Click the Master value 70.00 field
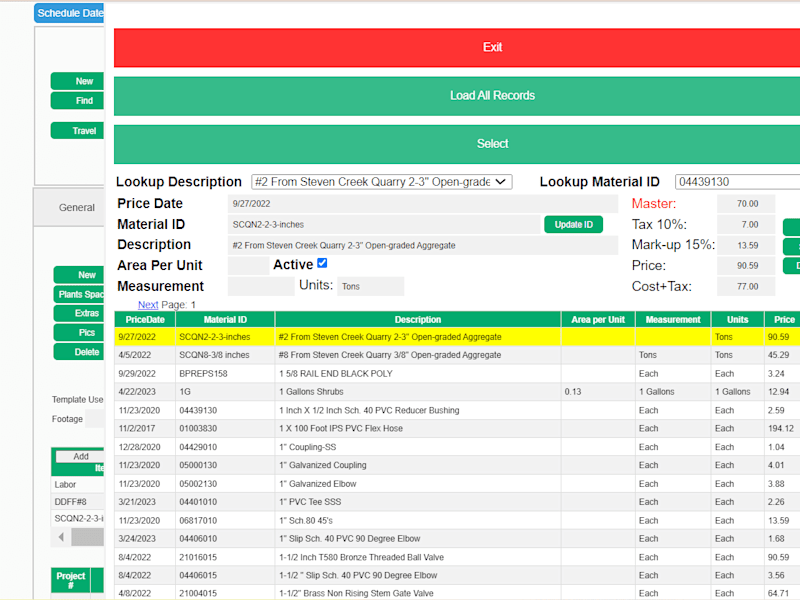Screen dimensions: 800x600 point(746,204)
